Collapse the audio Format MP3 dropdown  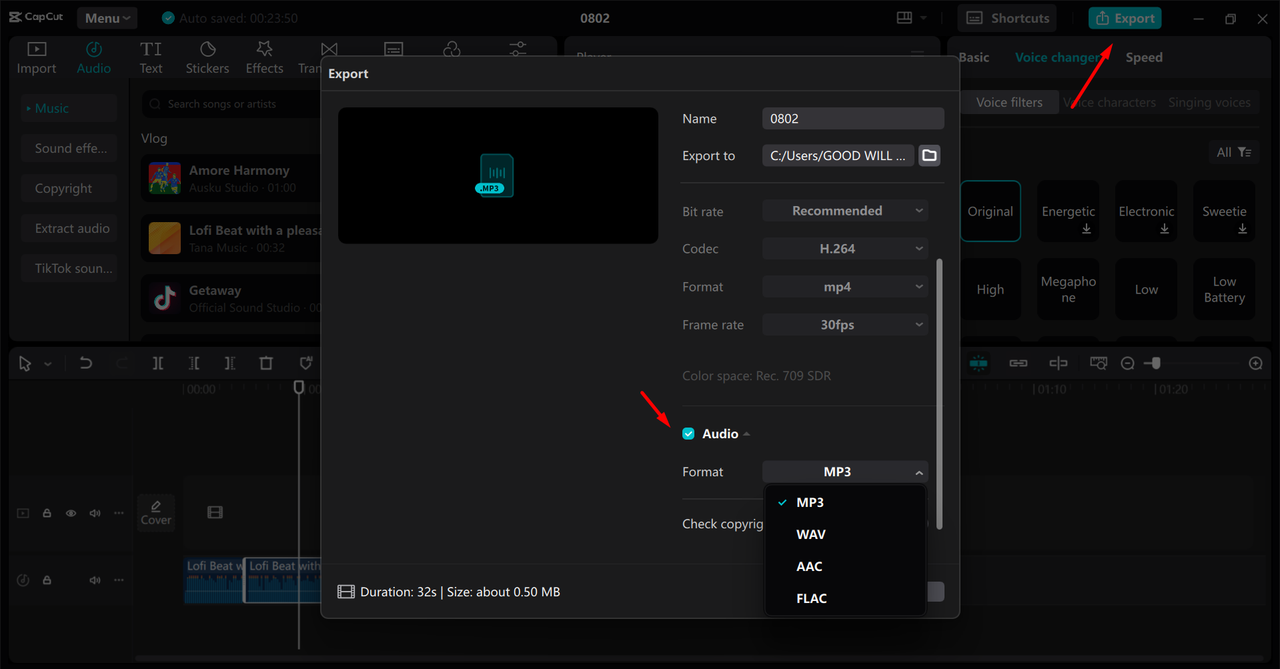point(845,472)
